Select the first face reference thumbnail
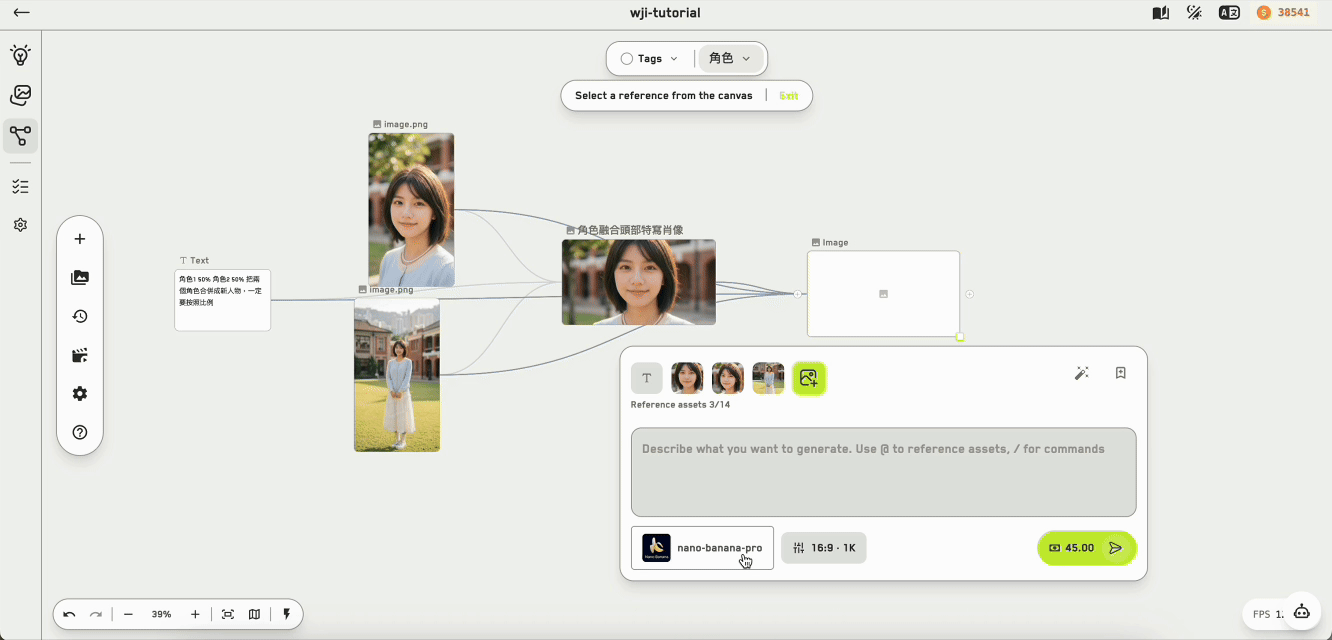The width and height of the screenshot is (1332, 640). pos(687,378)
